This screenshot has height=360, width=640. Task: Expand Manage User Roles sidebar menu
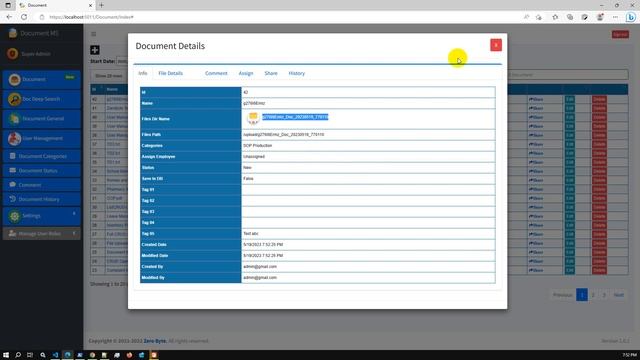(42, 233)
